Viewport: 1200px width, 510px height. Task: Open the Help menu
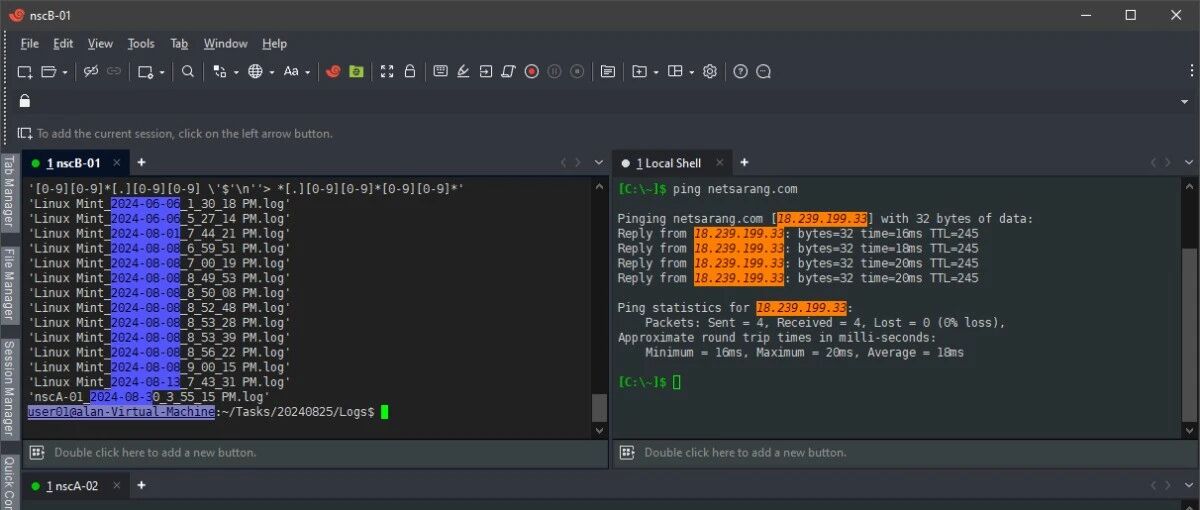274,44
